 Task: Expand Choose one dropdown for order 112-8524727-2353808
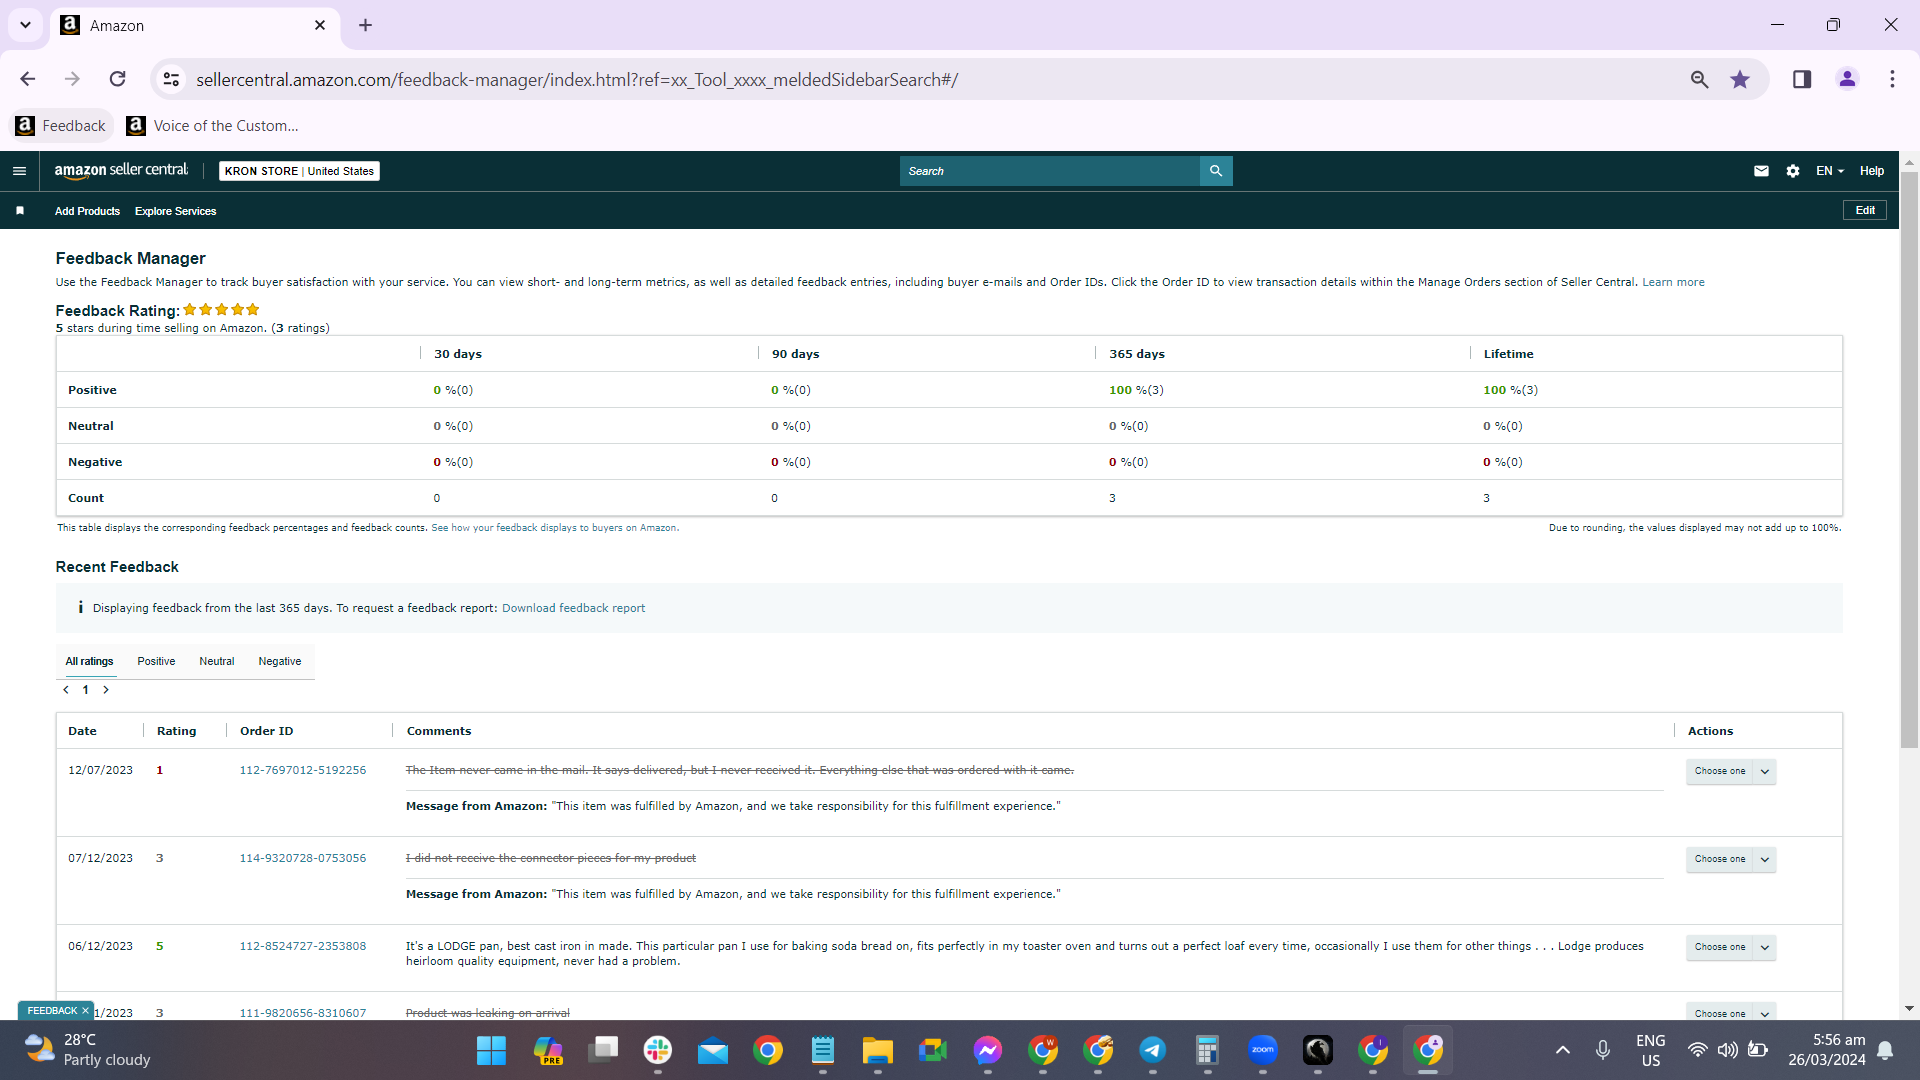pos(1730,947)
